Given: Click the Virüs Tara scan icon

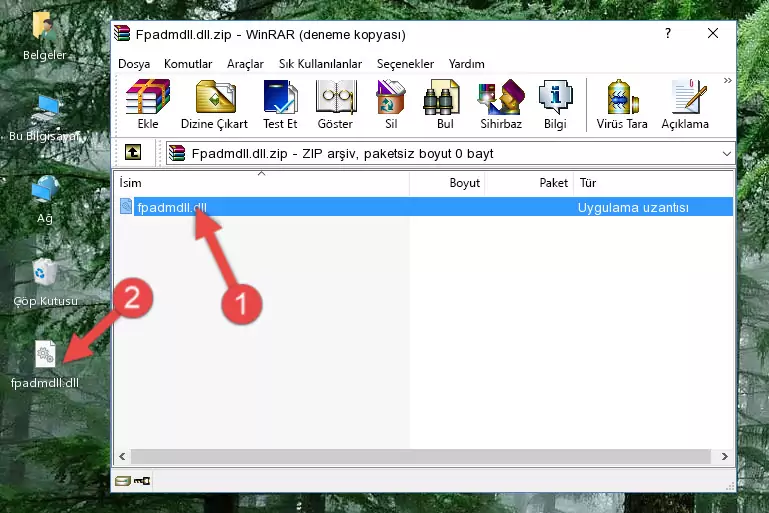Looking at the screenshot, I should pos(622,97).
